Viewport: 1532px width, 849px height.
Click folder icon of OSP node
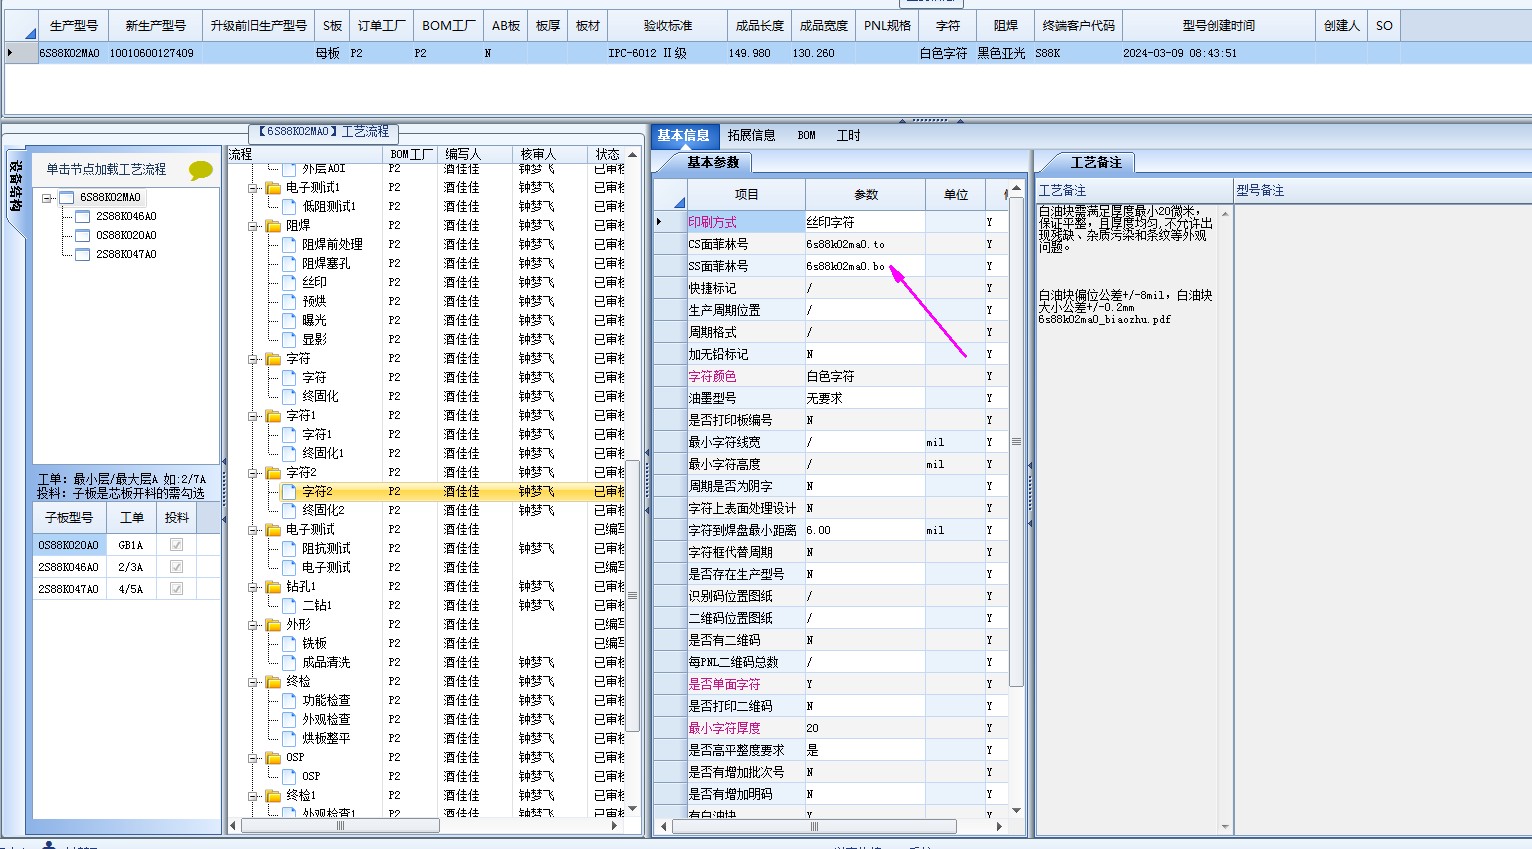tap(273, 757)
